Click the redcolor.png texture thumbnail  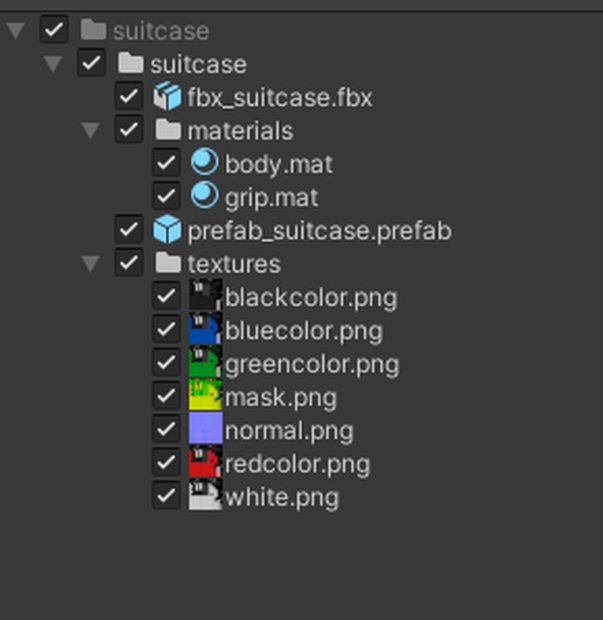pos(206,461)
